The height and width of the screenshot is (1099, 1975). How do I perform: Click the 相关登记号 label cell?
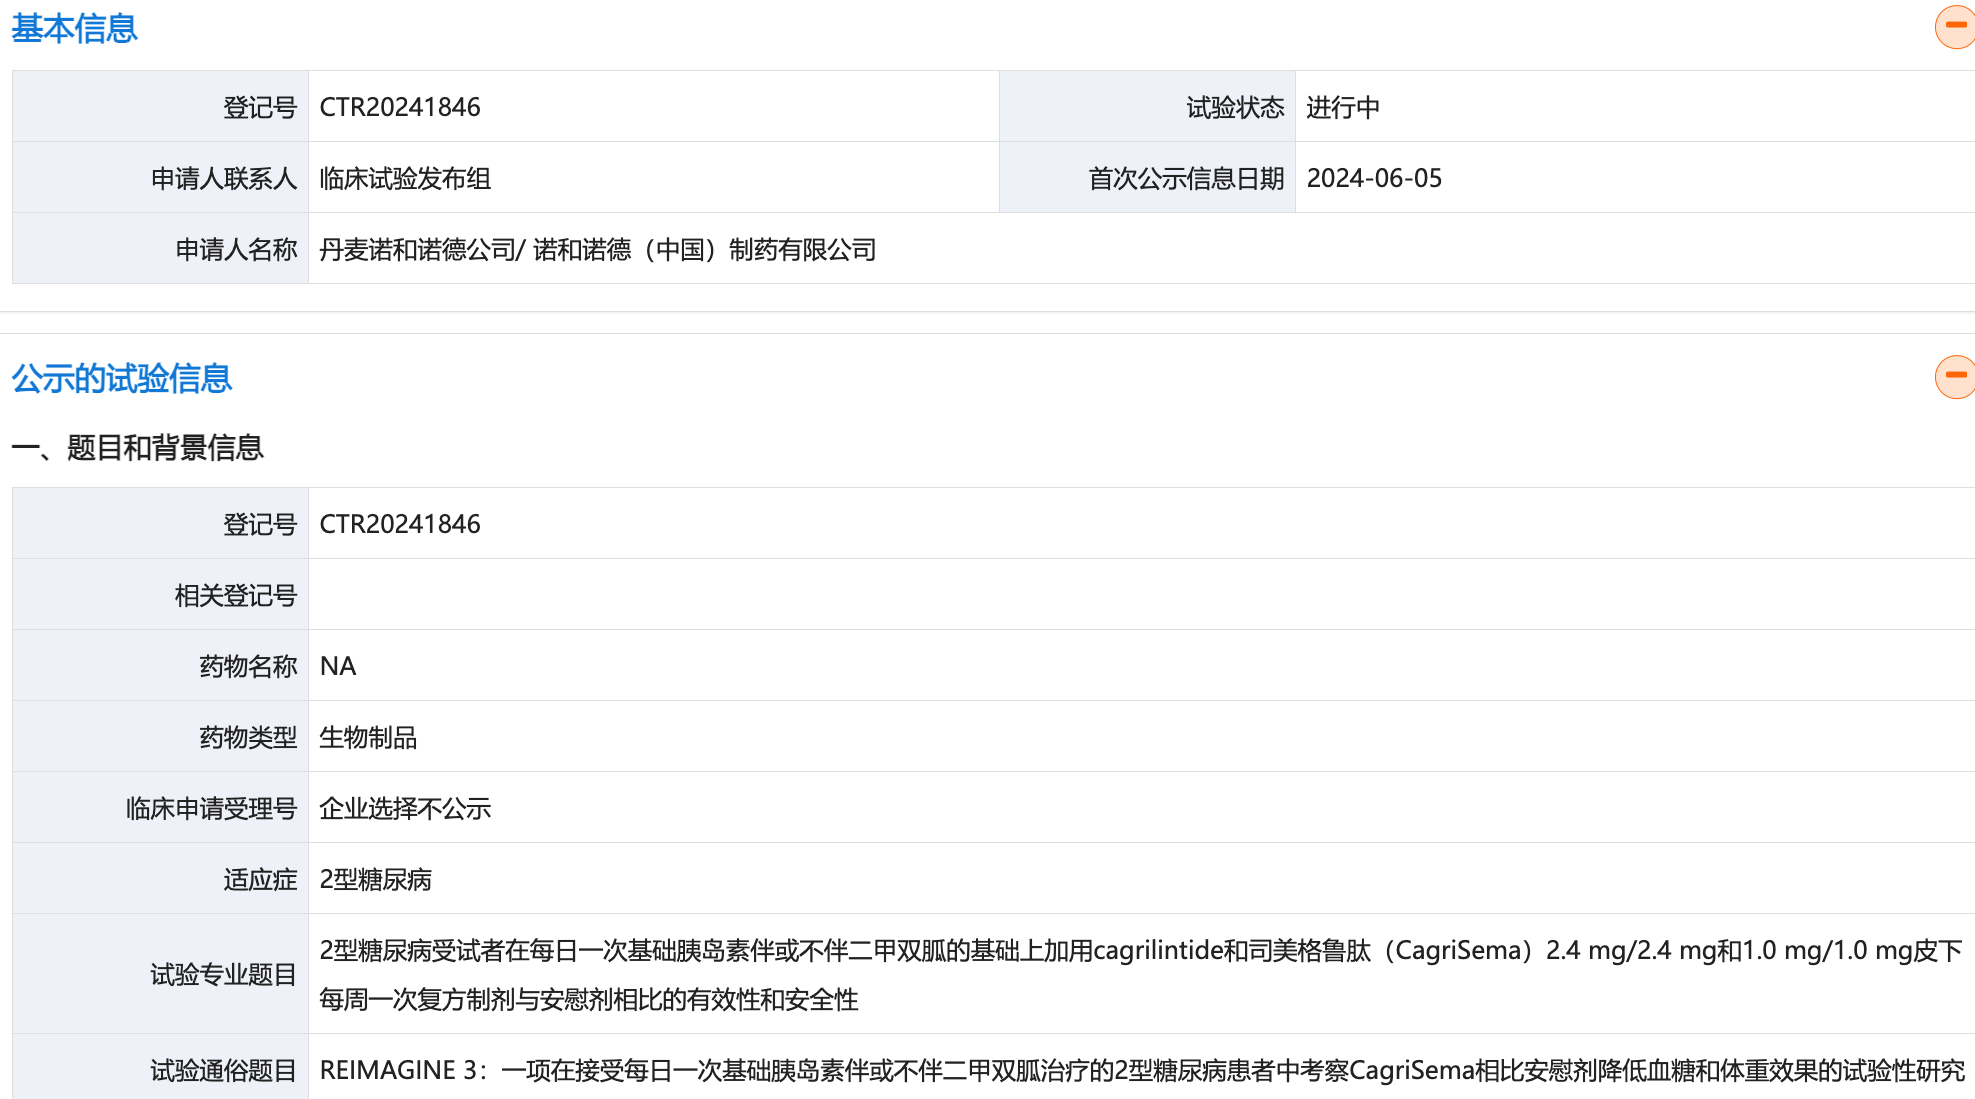click(160, 594)
